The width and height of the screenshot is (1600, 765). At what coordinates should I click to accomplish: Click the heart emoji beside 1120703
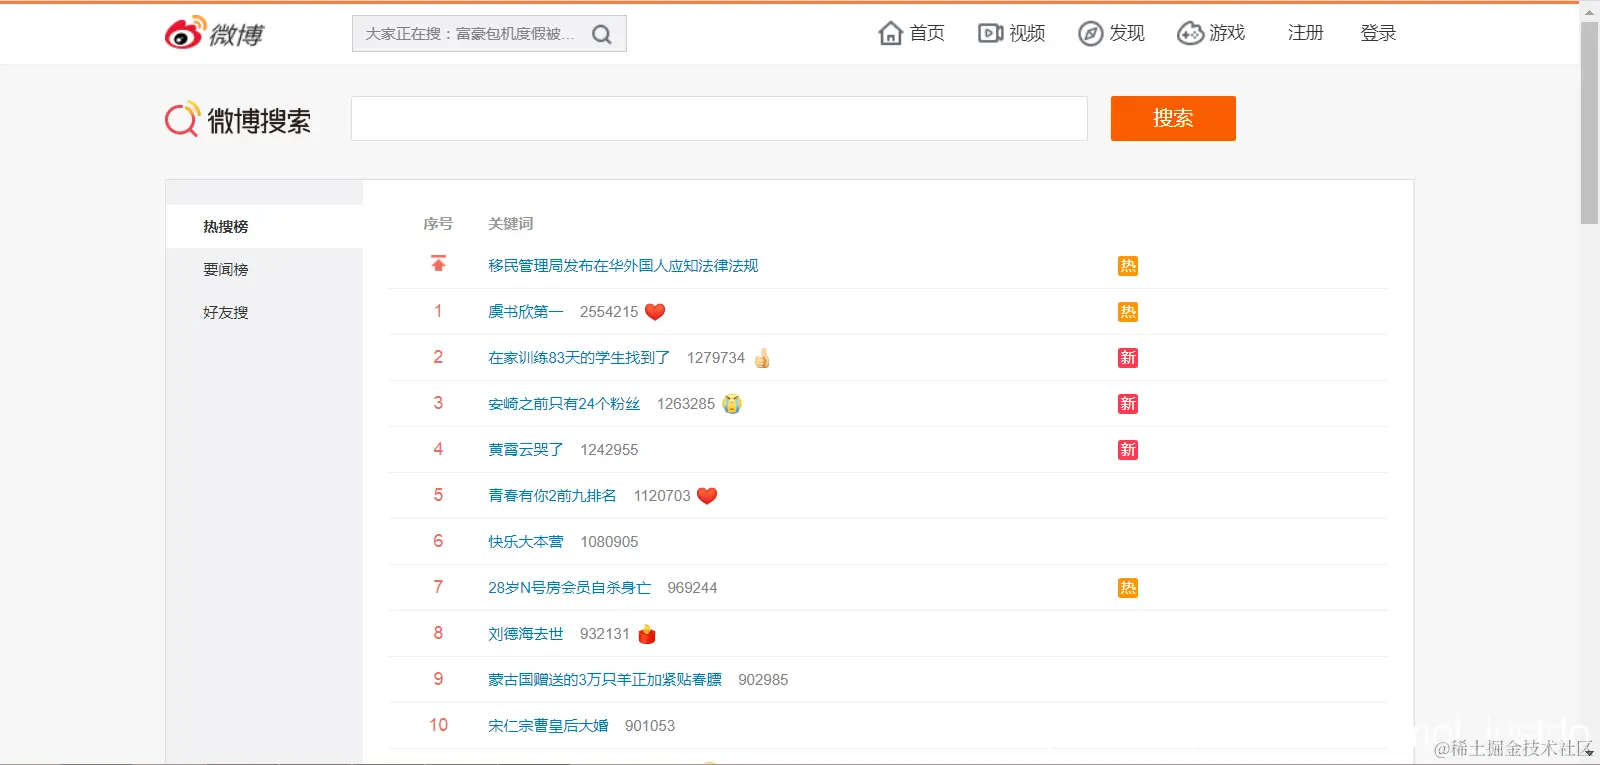click(x=707, y=496)
